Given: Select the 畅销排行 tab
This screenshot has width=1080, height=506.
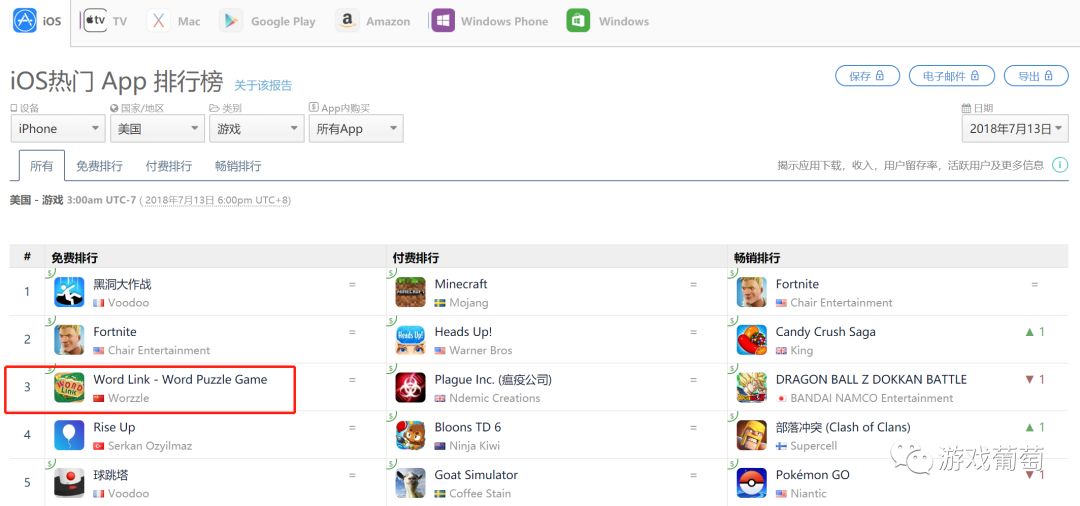Looking at the screenshot, I should 238,166.
